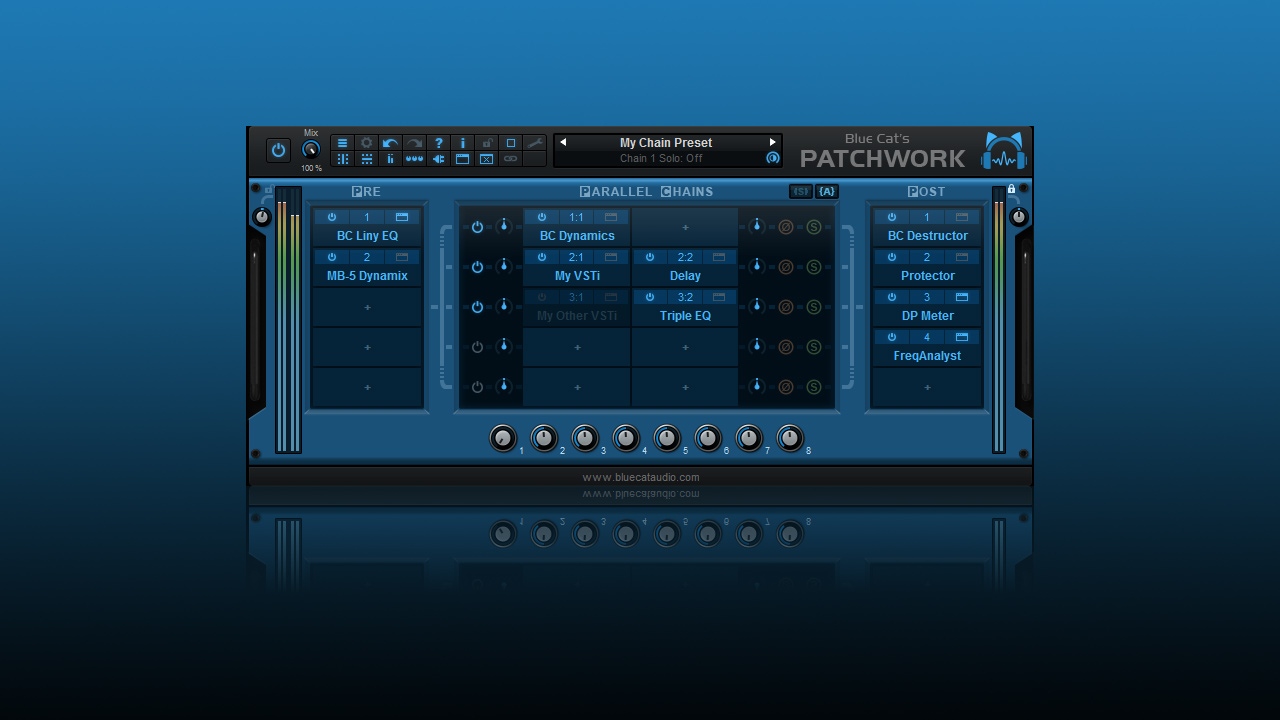The image size is (1280, 720).
Task: Click the My Other VSTi plug-in name
Action: point(577,316)
